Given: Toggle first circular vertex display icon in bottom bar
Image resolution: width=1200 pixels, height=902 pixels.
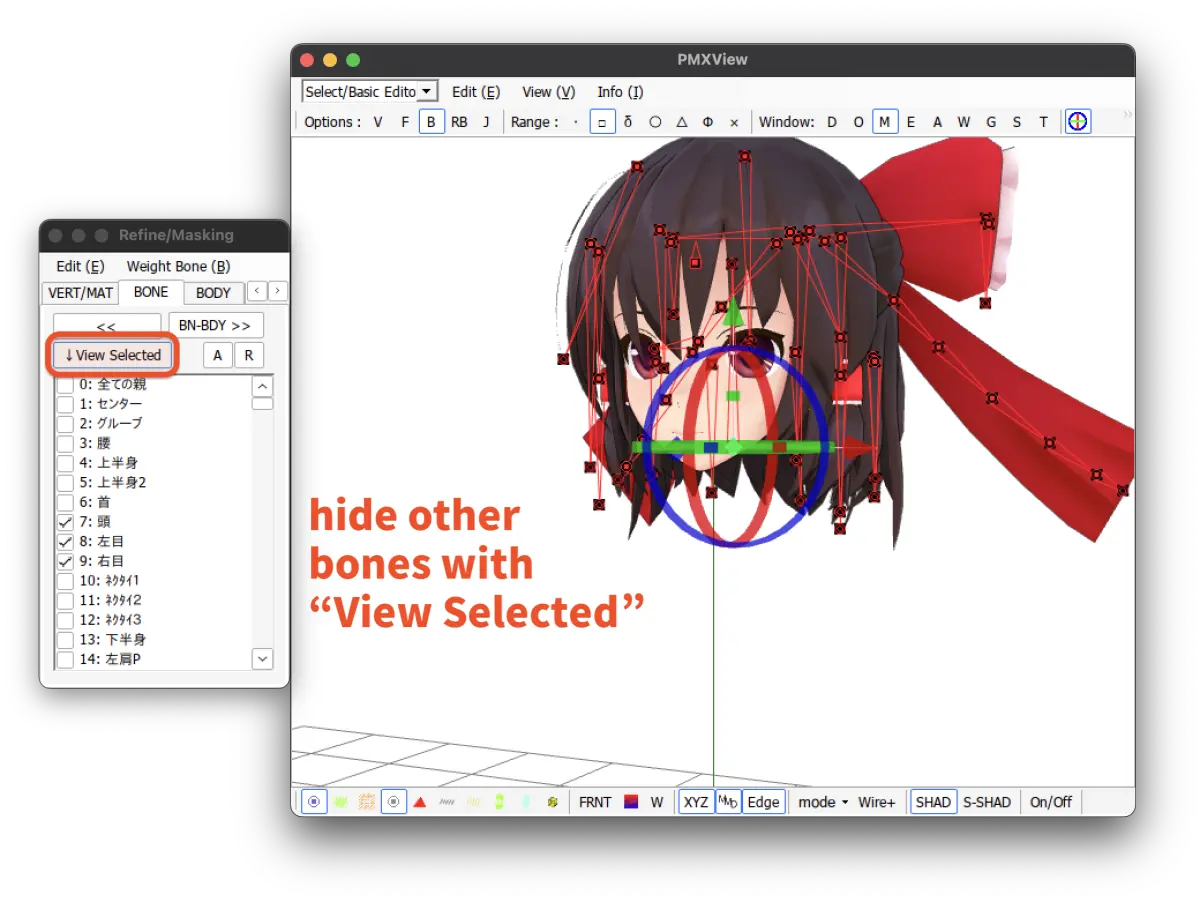Looking at the screenshot, I should pyautogui.click(x=314, y=802).
